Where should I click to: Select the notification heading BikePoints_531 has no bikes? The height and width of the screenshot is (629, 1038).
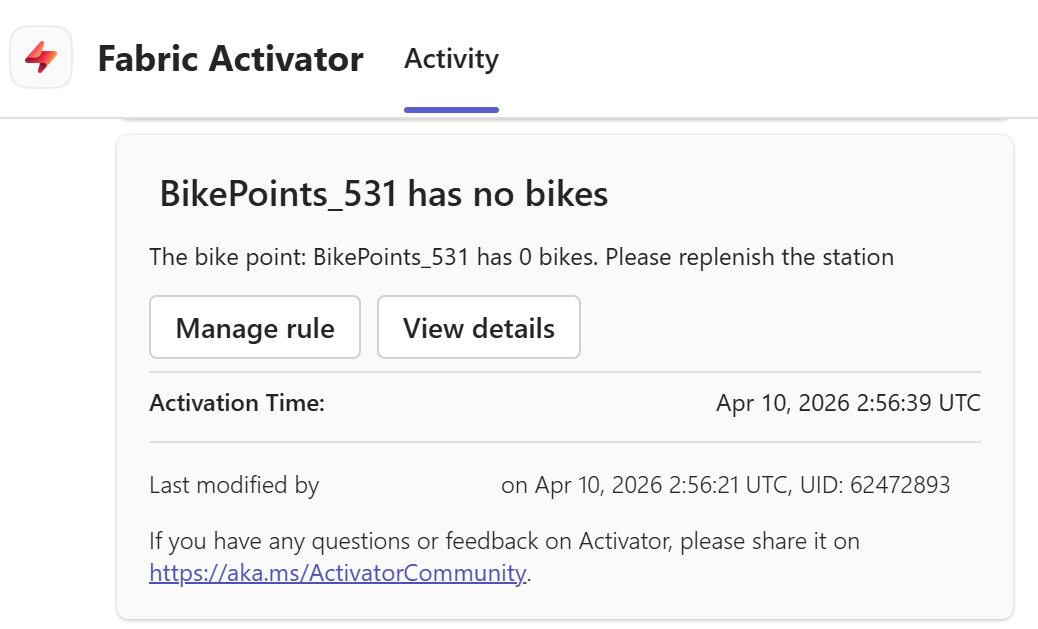pyautogui.click(x=384, y=194)
